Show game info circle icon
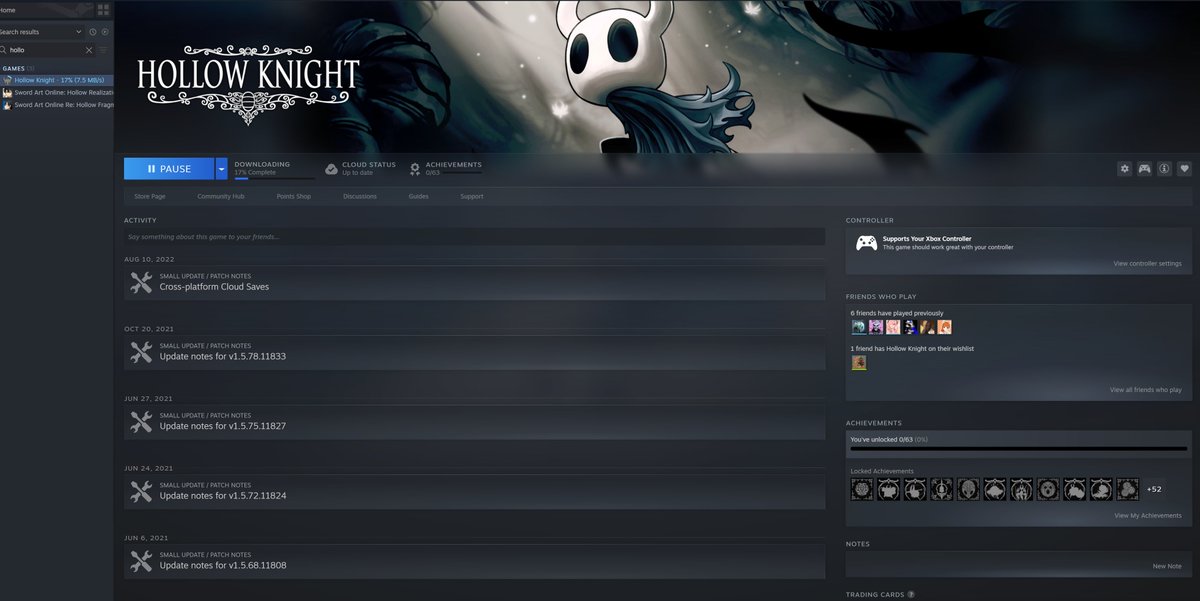Viewport: 1200px width, 601px height. tap(1165, 169)
